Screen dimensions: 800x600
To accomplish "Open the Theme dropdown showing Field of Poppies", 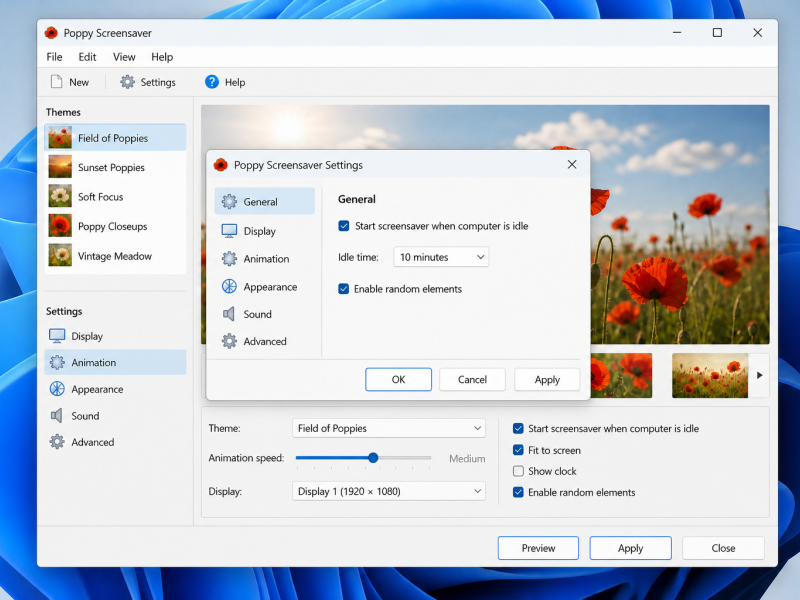I will pyautogui.click(x=388, y=428).
